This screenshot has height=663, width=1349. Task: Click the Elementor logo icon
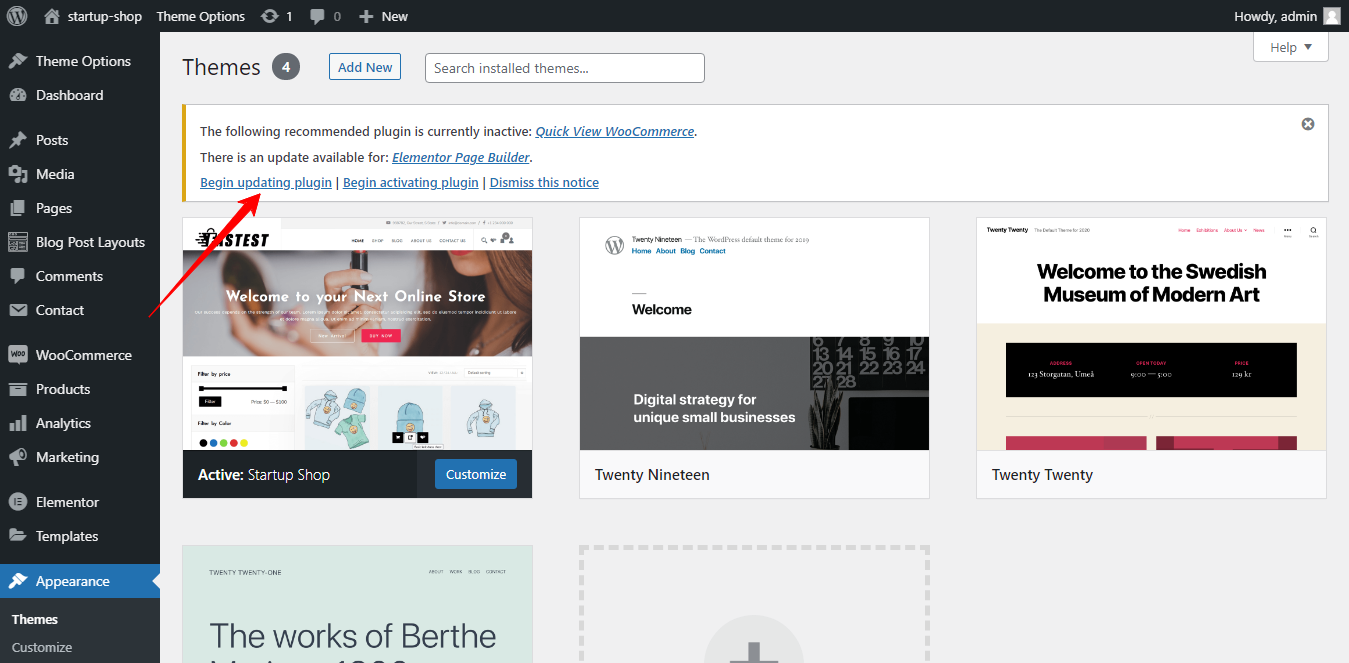click(x=18, y=502)
